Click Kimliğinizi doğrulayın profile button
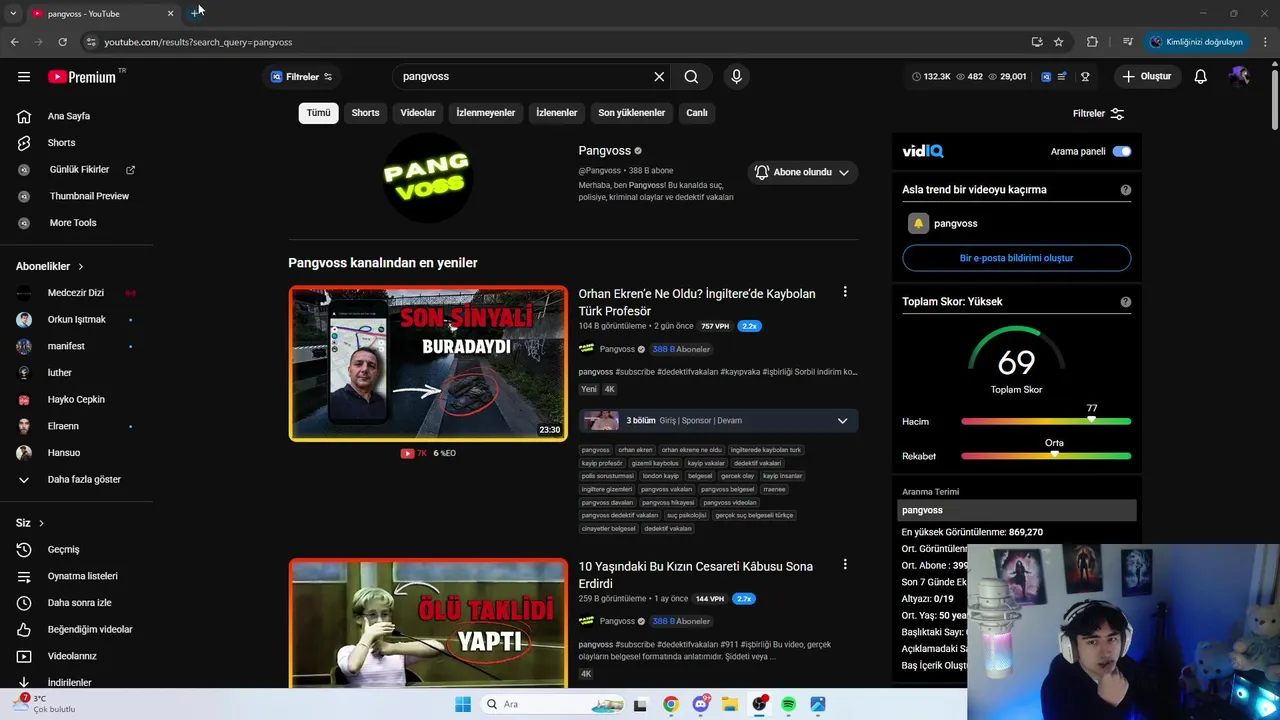The image size is (1280, 720). 1197,42
